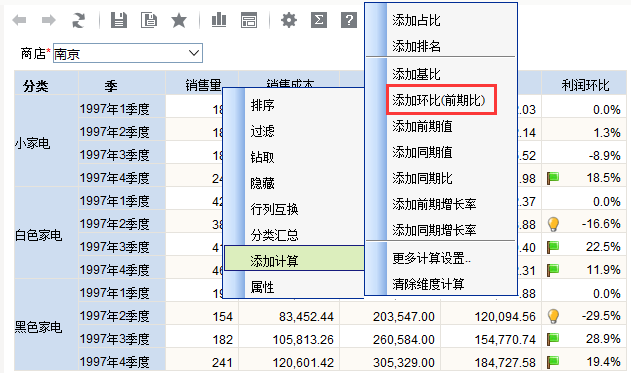
Task: Click the forward arrow toolbar icon
Action: pos(49,20)
